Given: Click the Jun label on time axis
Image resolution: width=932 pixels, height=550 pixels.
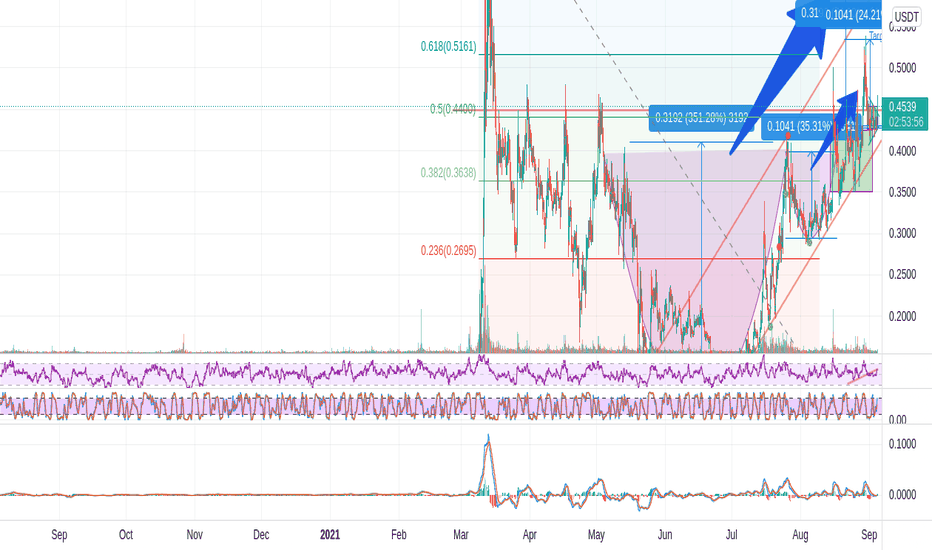Looking at the screenshot, I should [665, 535].
